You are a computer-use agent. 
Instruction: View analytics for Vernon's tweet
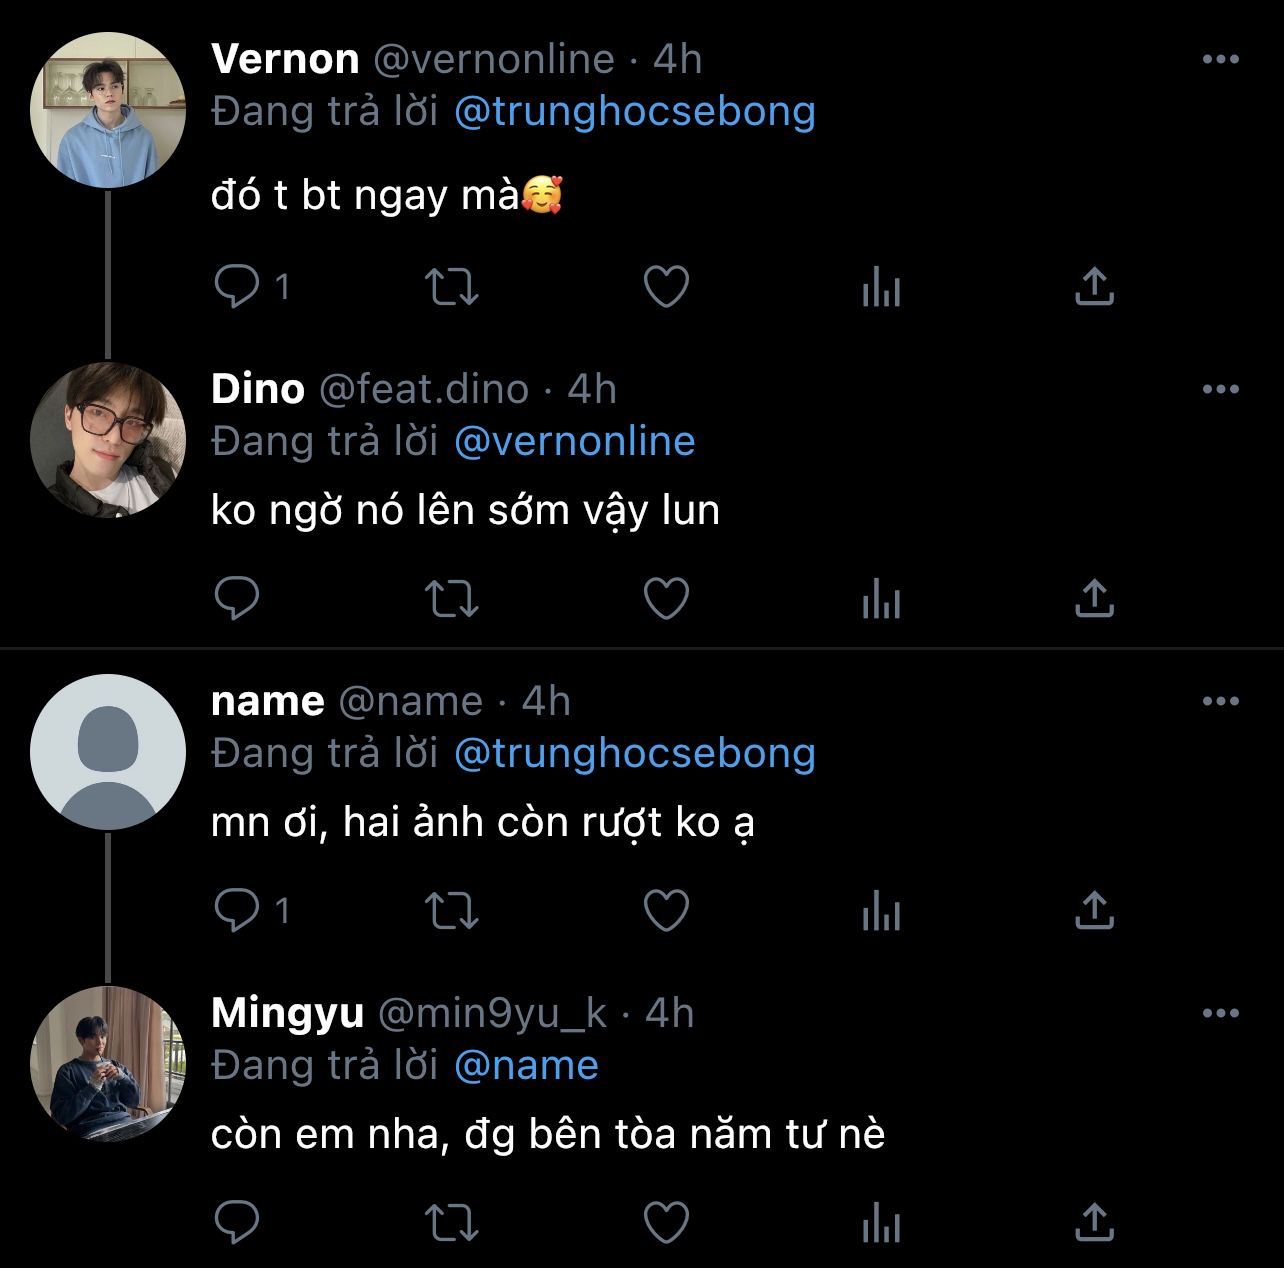click(x=881, y=288)
